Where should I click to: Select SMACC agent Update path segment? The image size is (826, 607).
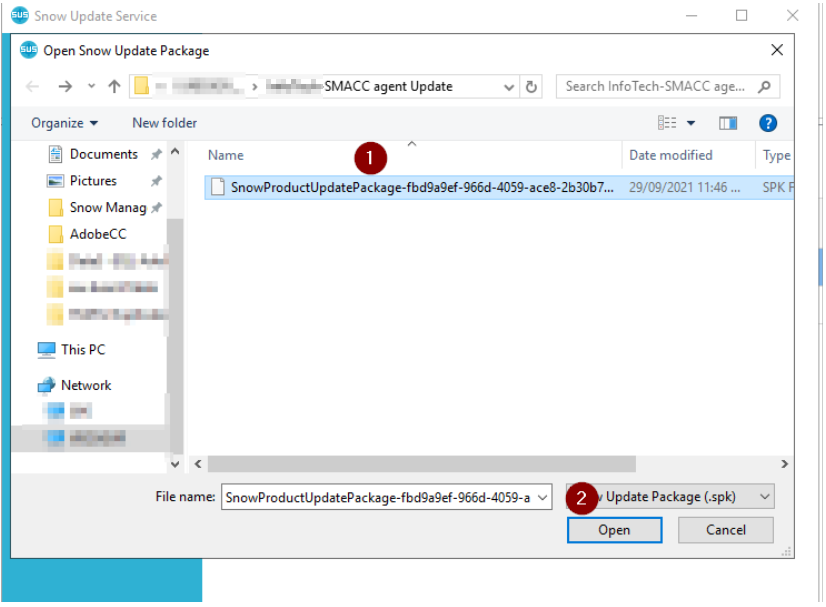[388, 86]
